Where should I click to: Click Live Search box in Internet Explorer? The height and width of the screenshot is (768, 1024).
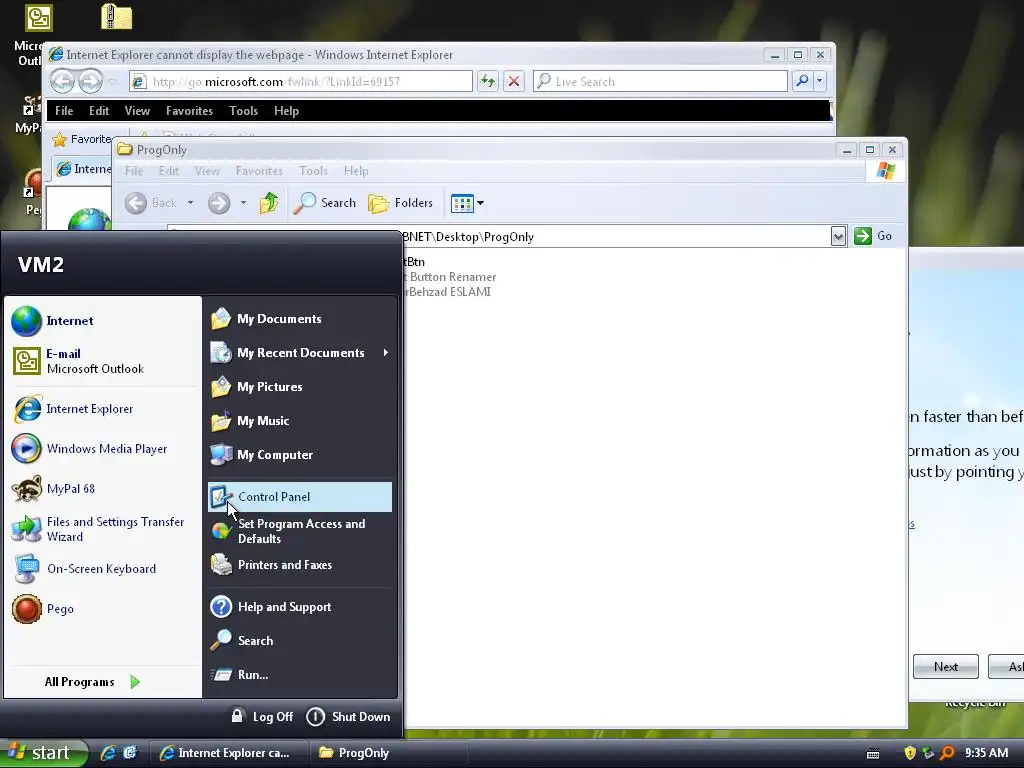click(660, 82)
